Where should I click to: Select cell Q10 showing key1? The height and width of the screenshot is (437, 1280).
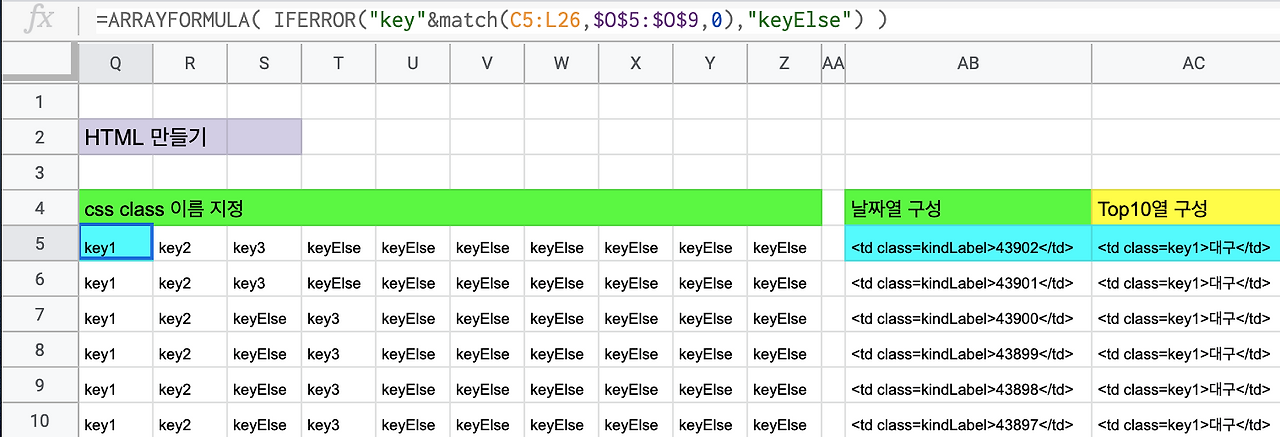click(x=116, y=421)
